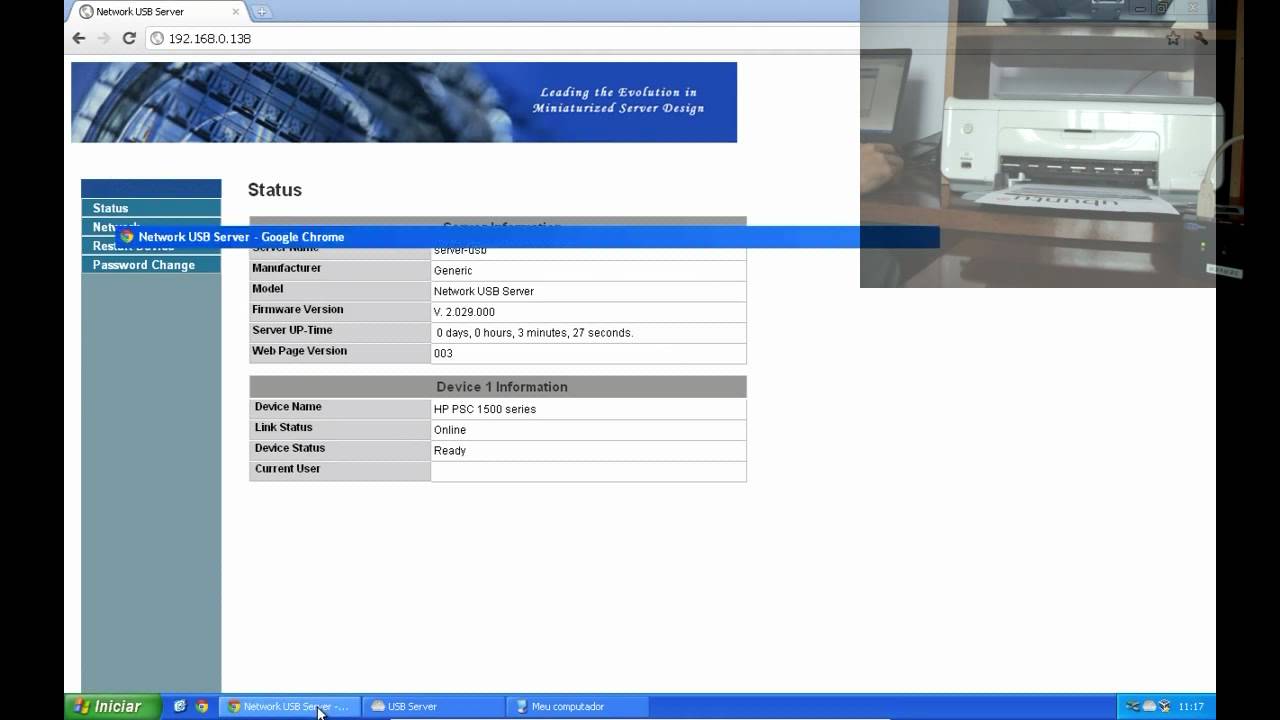Open a new tab with the plus button

coord(261,12)
